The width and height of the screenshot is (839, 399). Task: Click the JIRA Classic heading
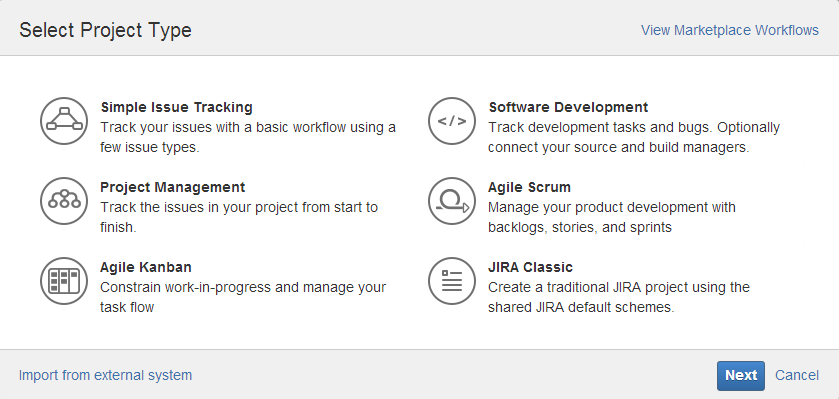(530, 267)
